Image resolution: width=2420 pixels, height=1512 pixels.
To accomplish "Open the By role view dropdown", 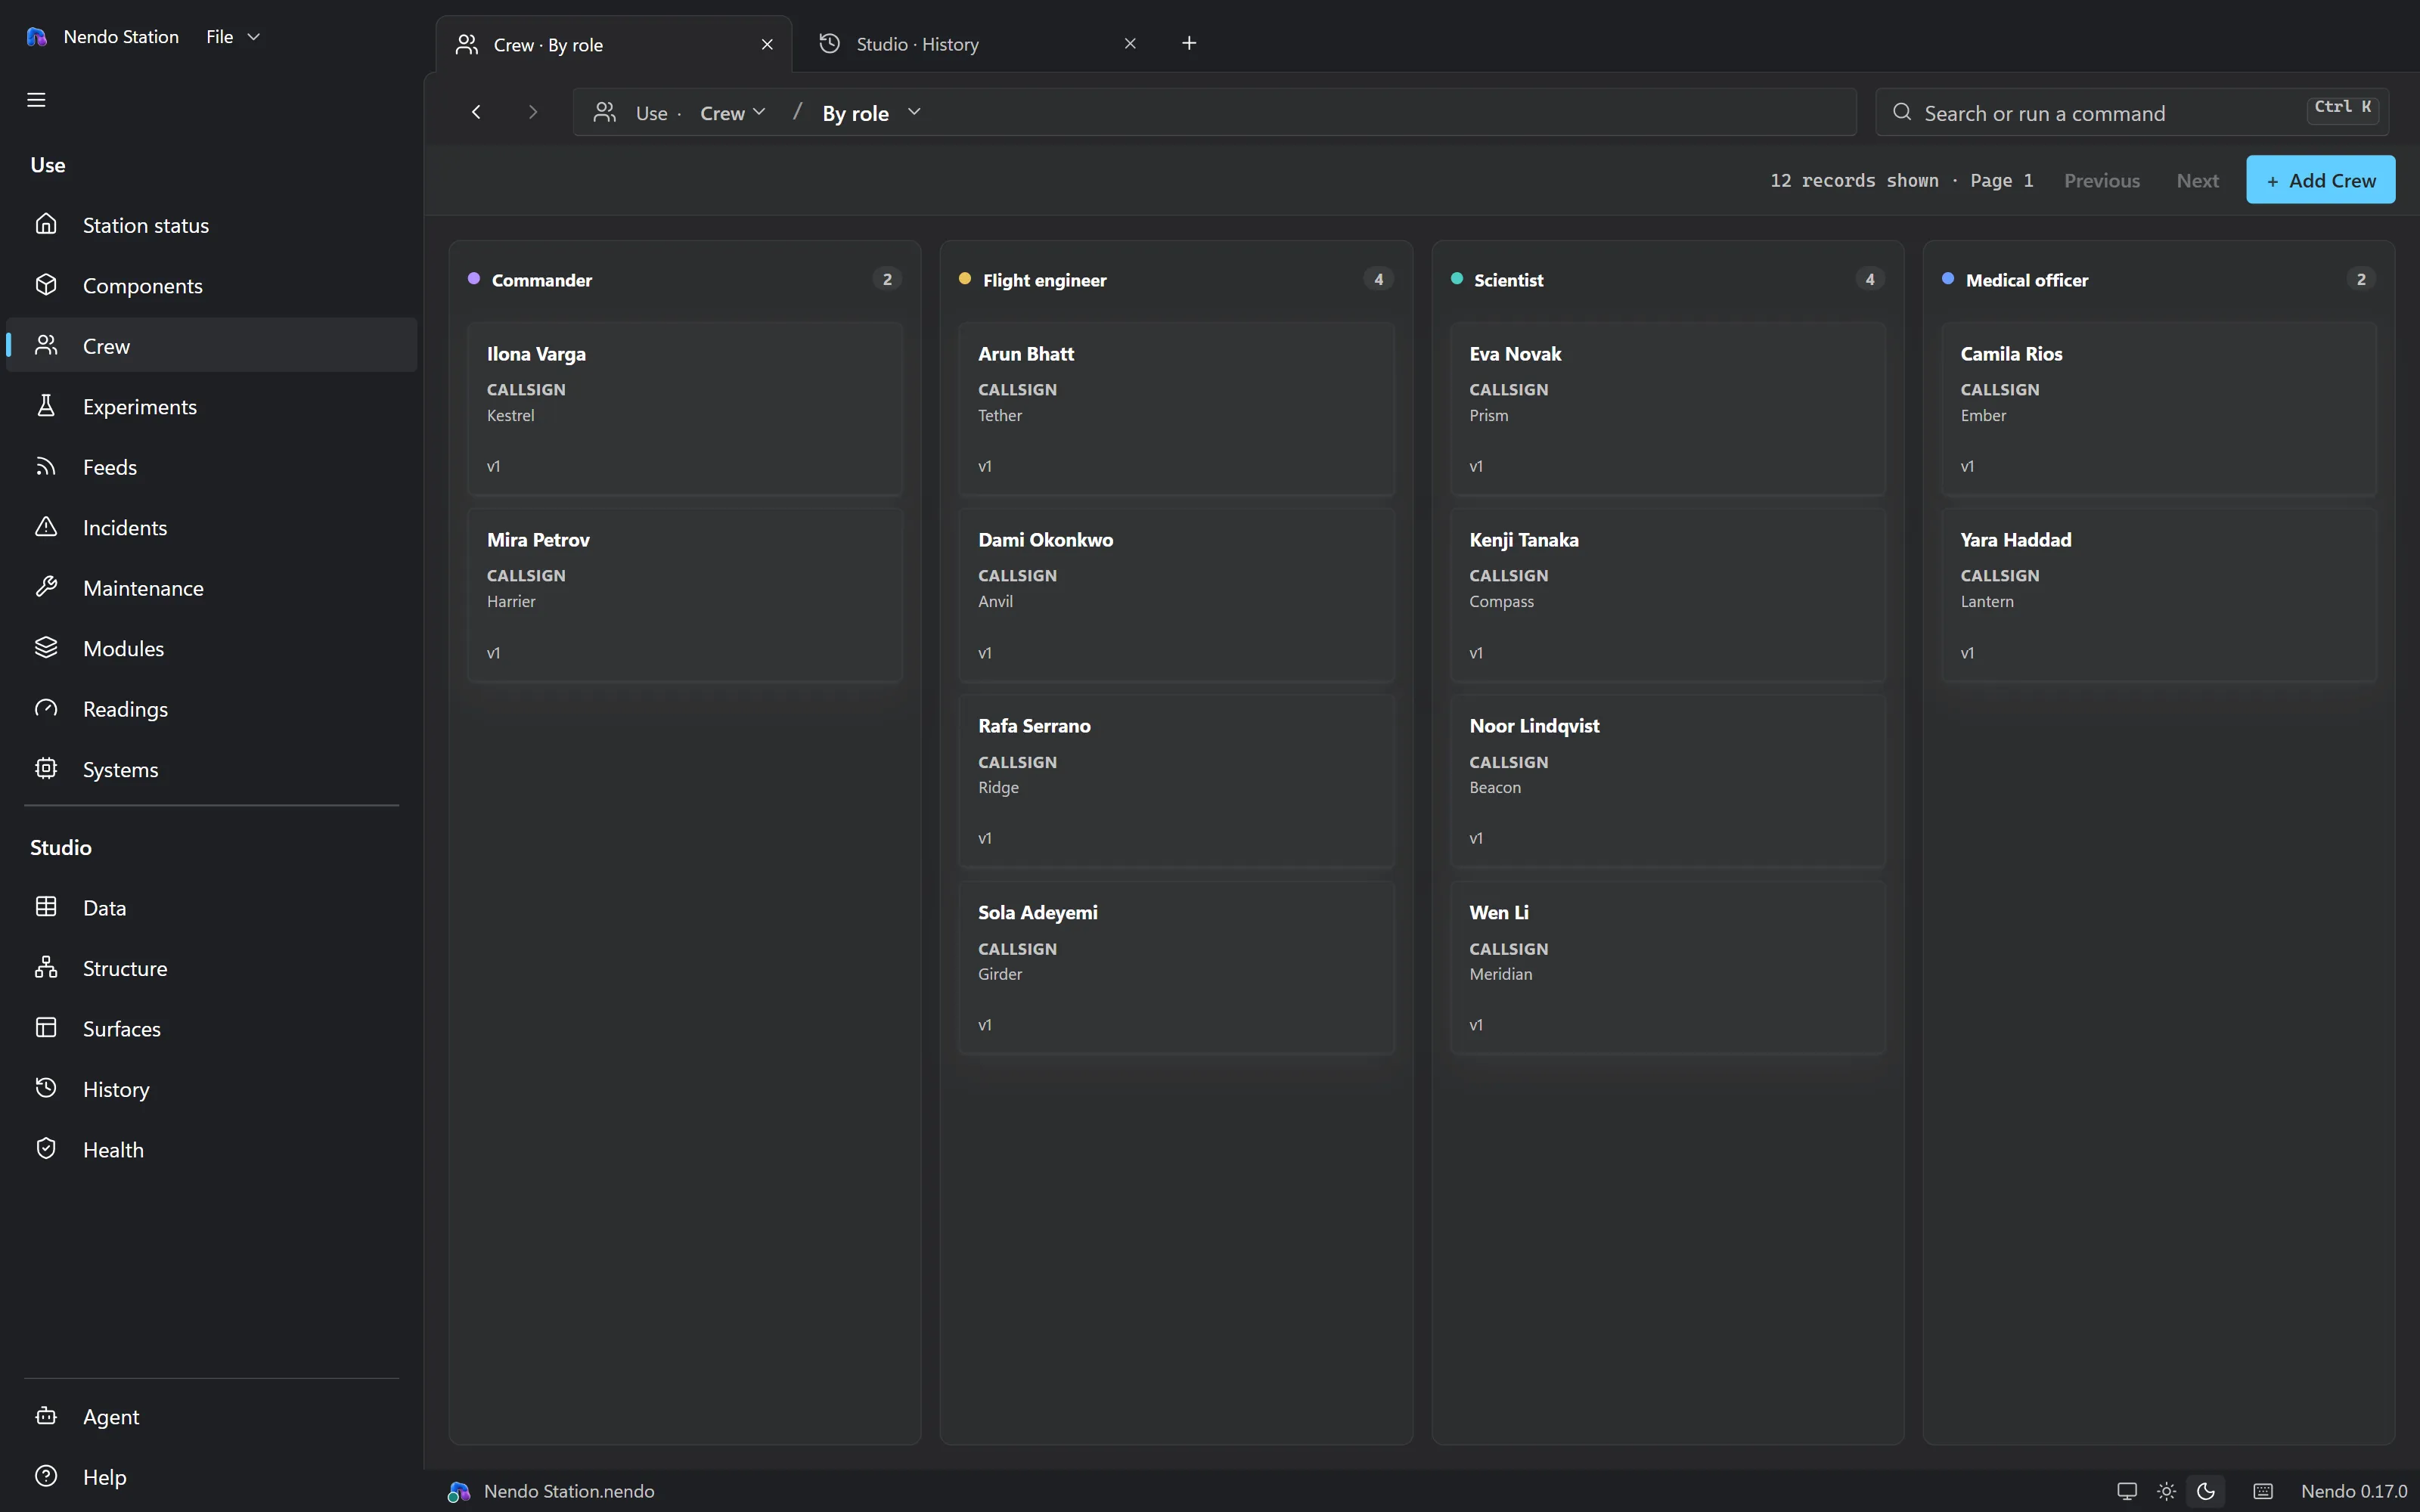I will pos(871,113).
